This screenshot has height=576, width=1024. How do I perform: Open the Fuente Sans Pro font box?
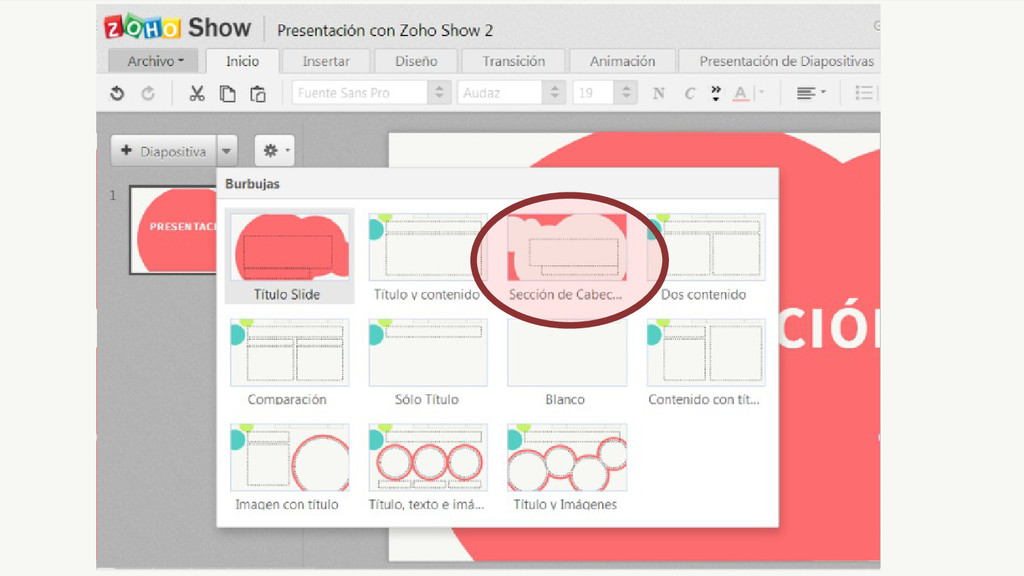(x=360, y=93)
